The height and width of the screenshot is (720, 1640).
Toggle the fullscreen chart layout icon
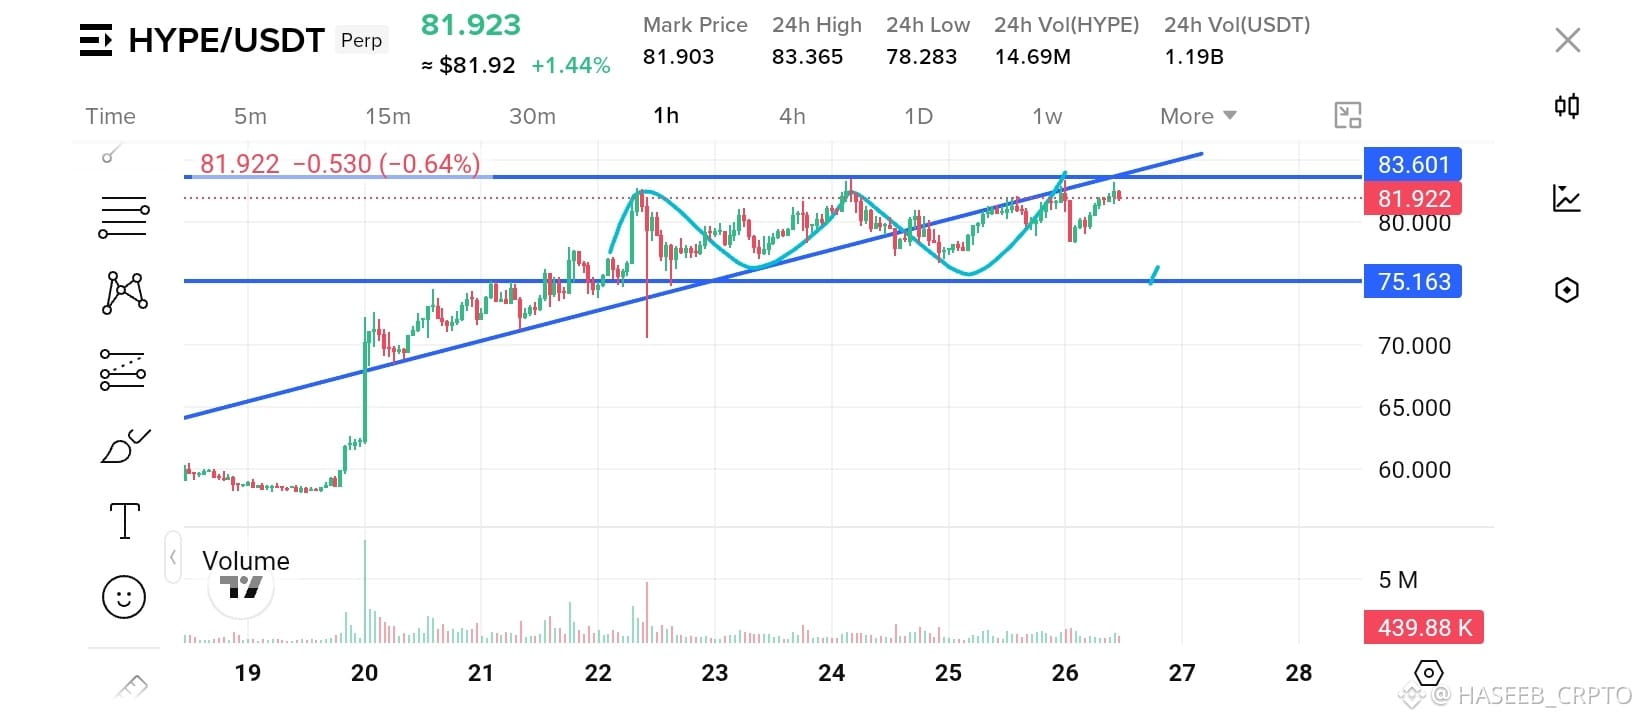(1348, 115)
